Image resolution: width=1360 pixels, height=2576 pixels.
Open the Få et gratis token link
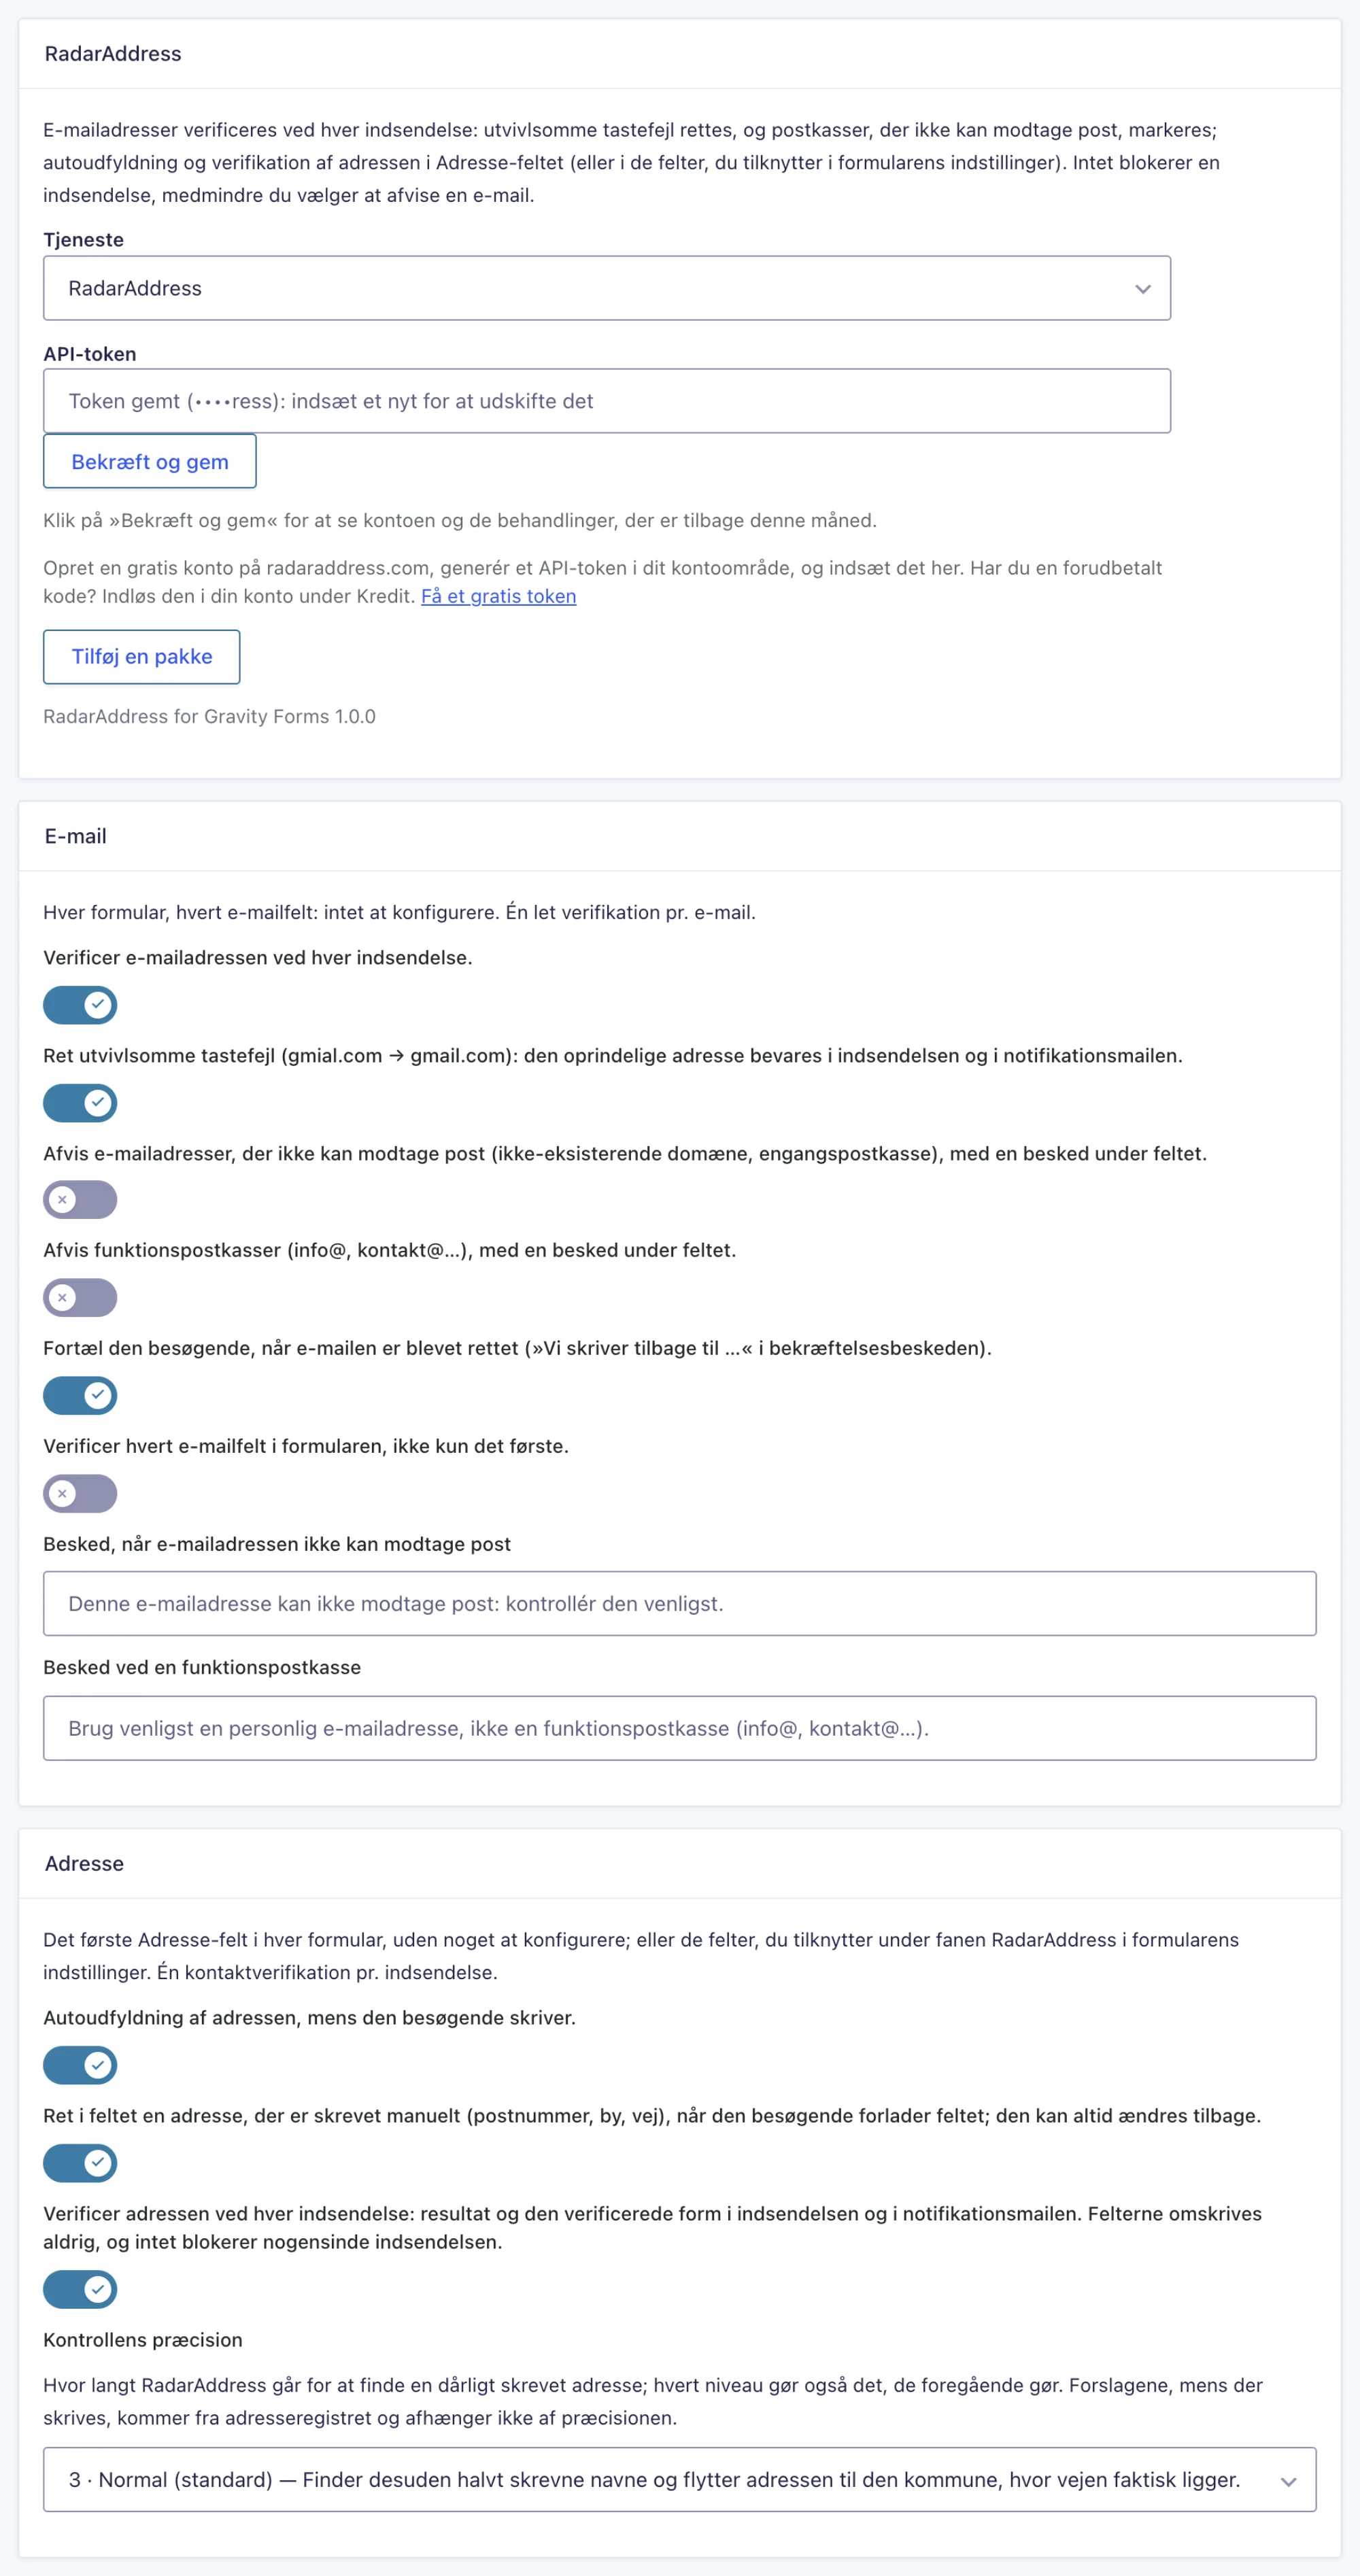(498, 596)
